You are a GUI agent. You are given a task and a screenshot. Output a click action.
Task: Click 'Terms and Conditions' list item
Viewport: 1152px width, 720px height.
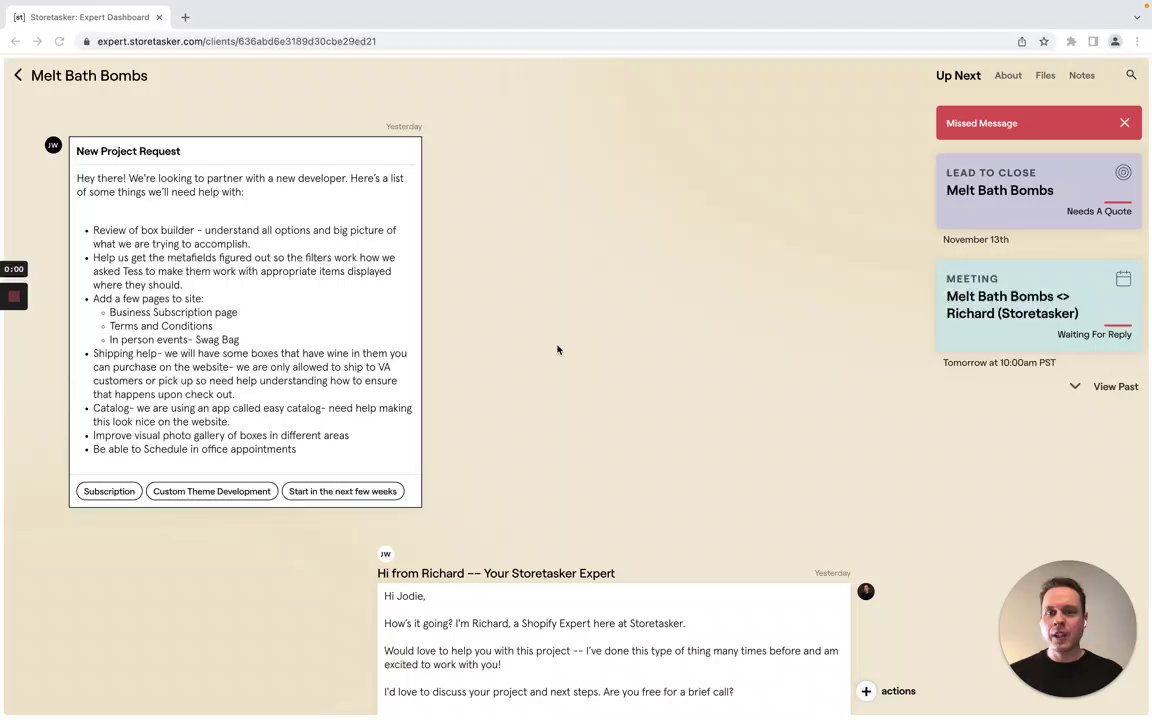coord(161,326)
